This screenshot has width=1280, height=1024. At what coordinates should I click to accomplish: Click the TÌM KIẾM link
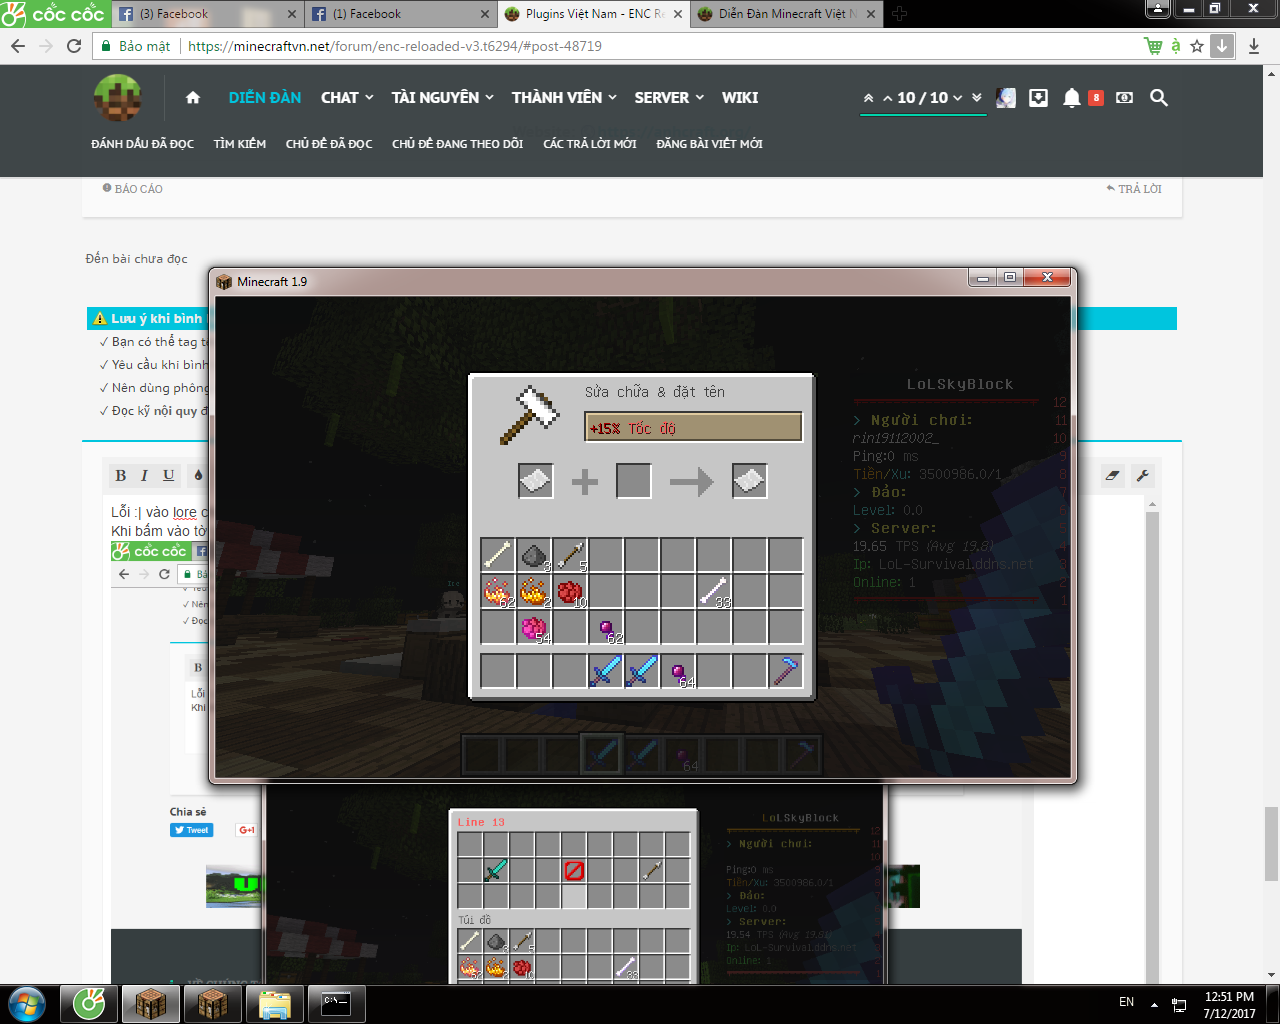coord(240,144)
